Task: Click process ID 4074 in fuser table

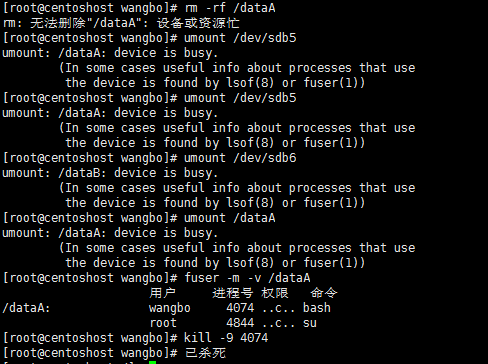Action: [240, 308]
